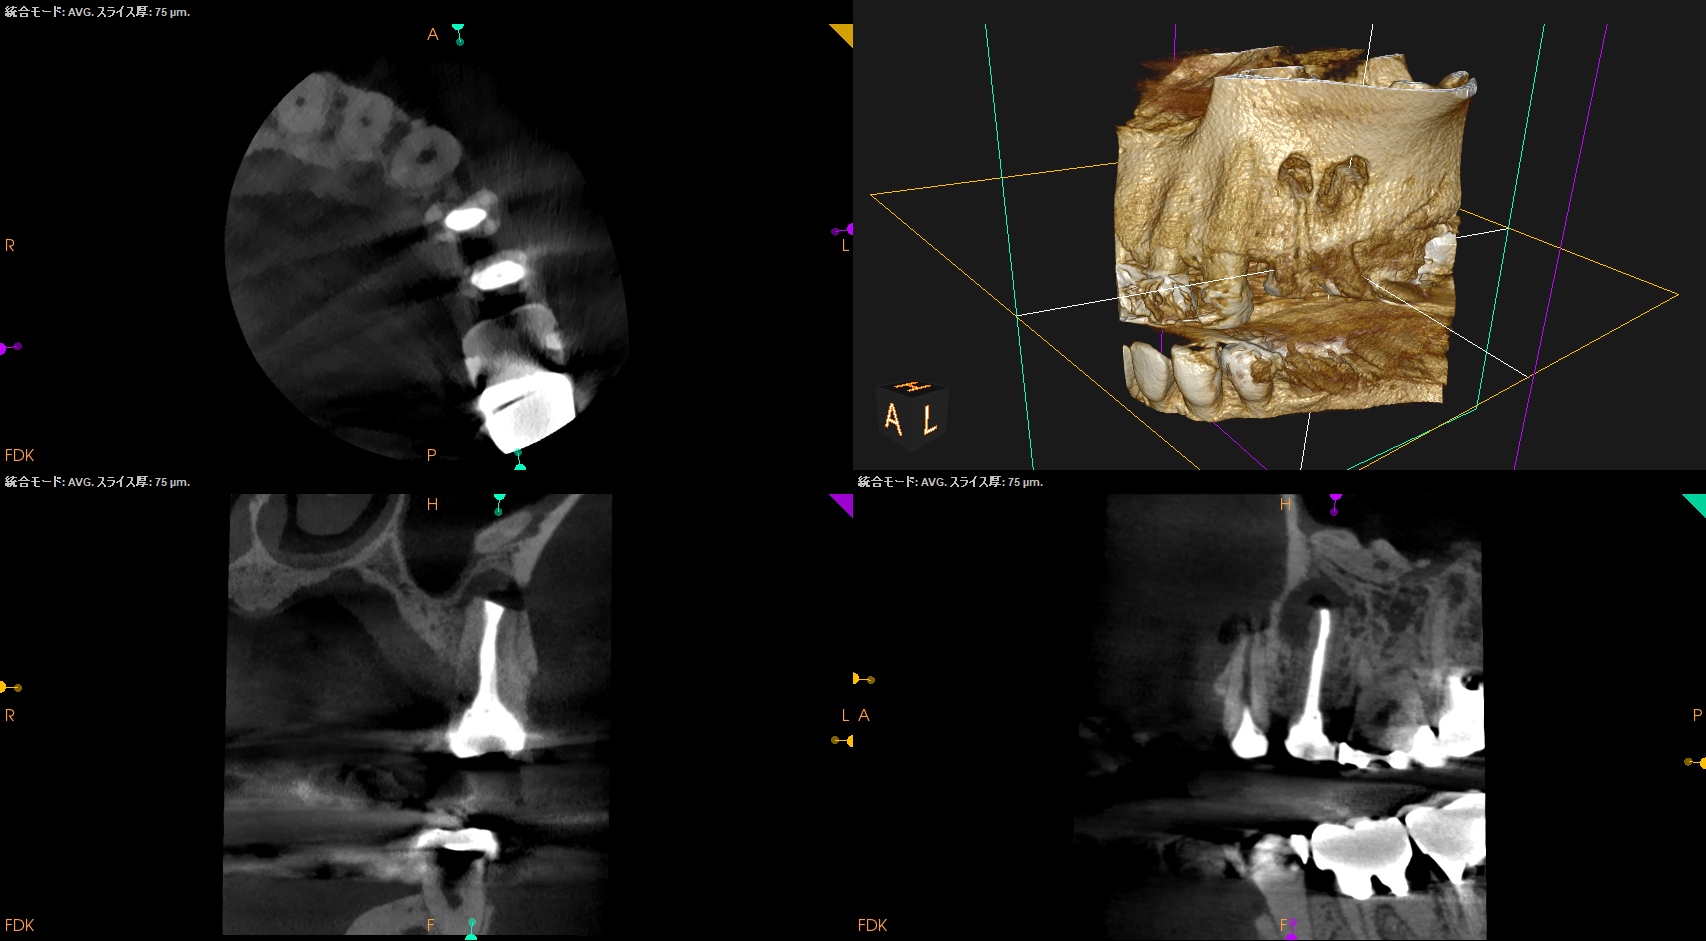Image resolution: width=1706 pixels, height=941 pixels.
Task: Click the coronal view's 統合モード AVG slice thickness label
Action: (97, 482)
